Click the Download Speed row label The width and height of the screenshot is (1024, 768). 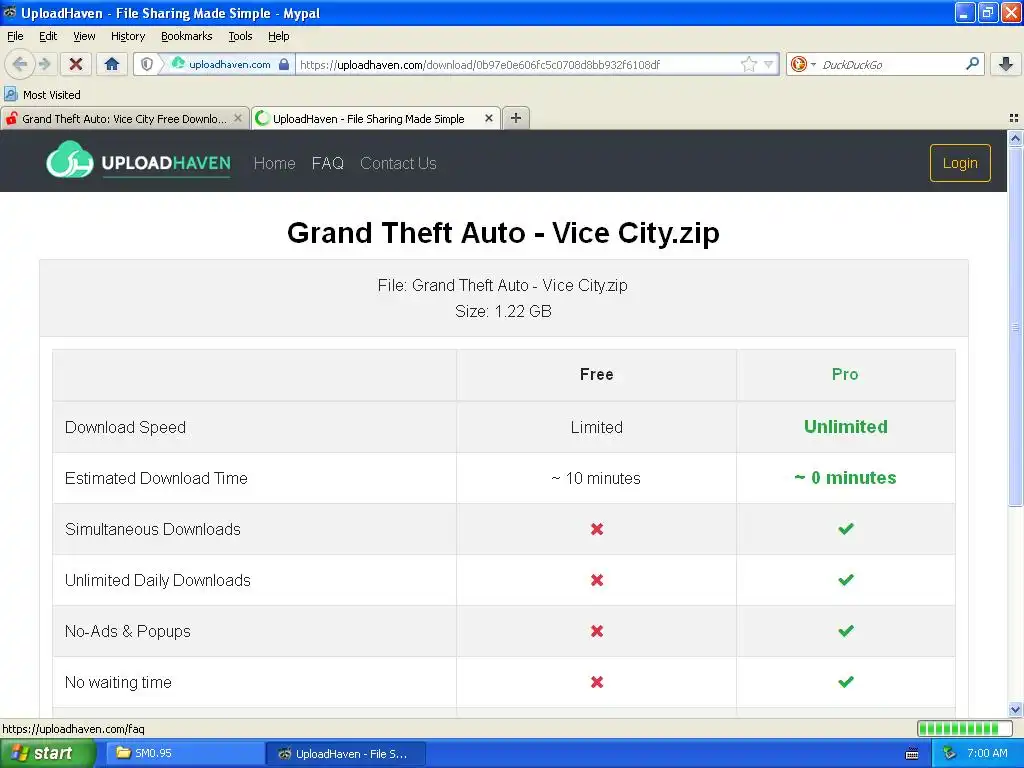[x=125, y=427]
